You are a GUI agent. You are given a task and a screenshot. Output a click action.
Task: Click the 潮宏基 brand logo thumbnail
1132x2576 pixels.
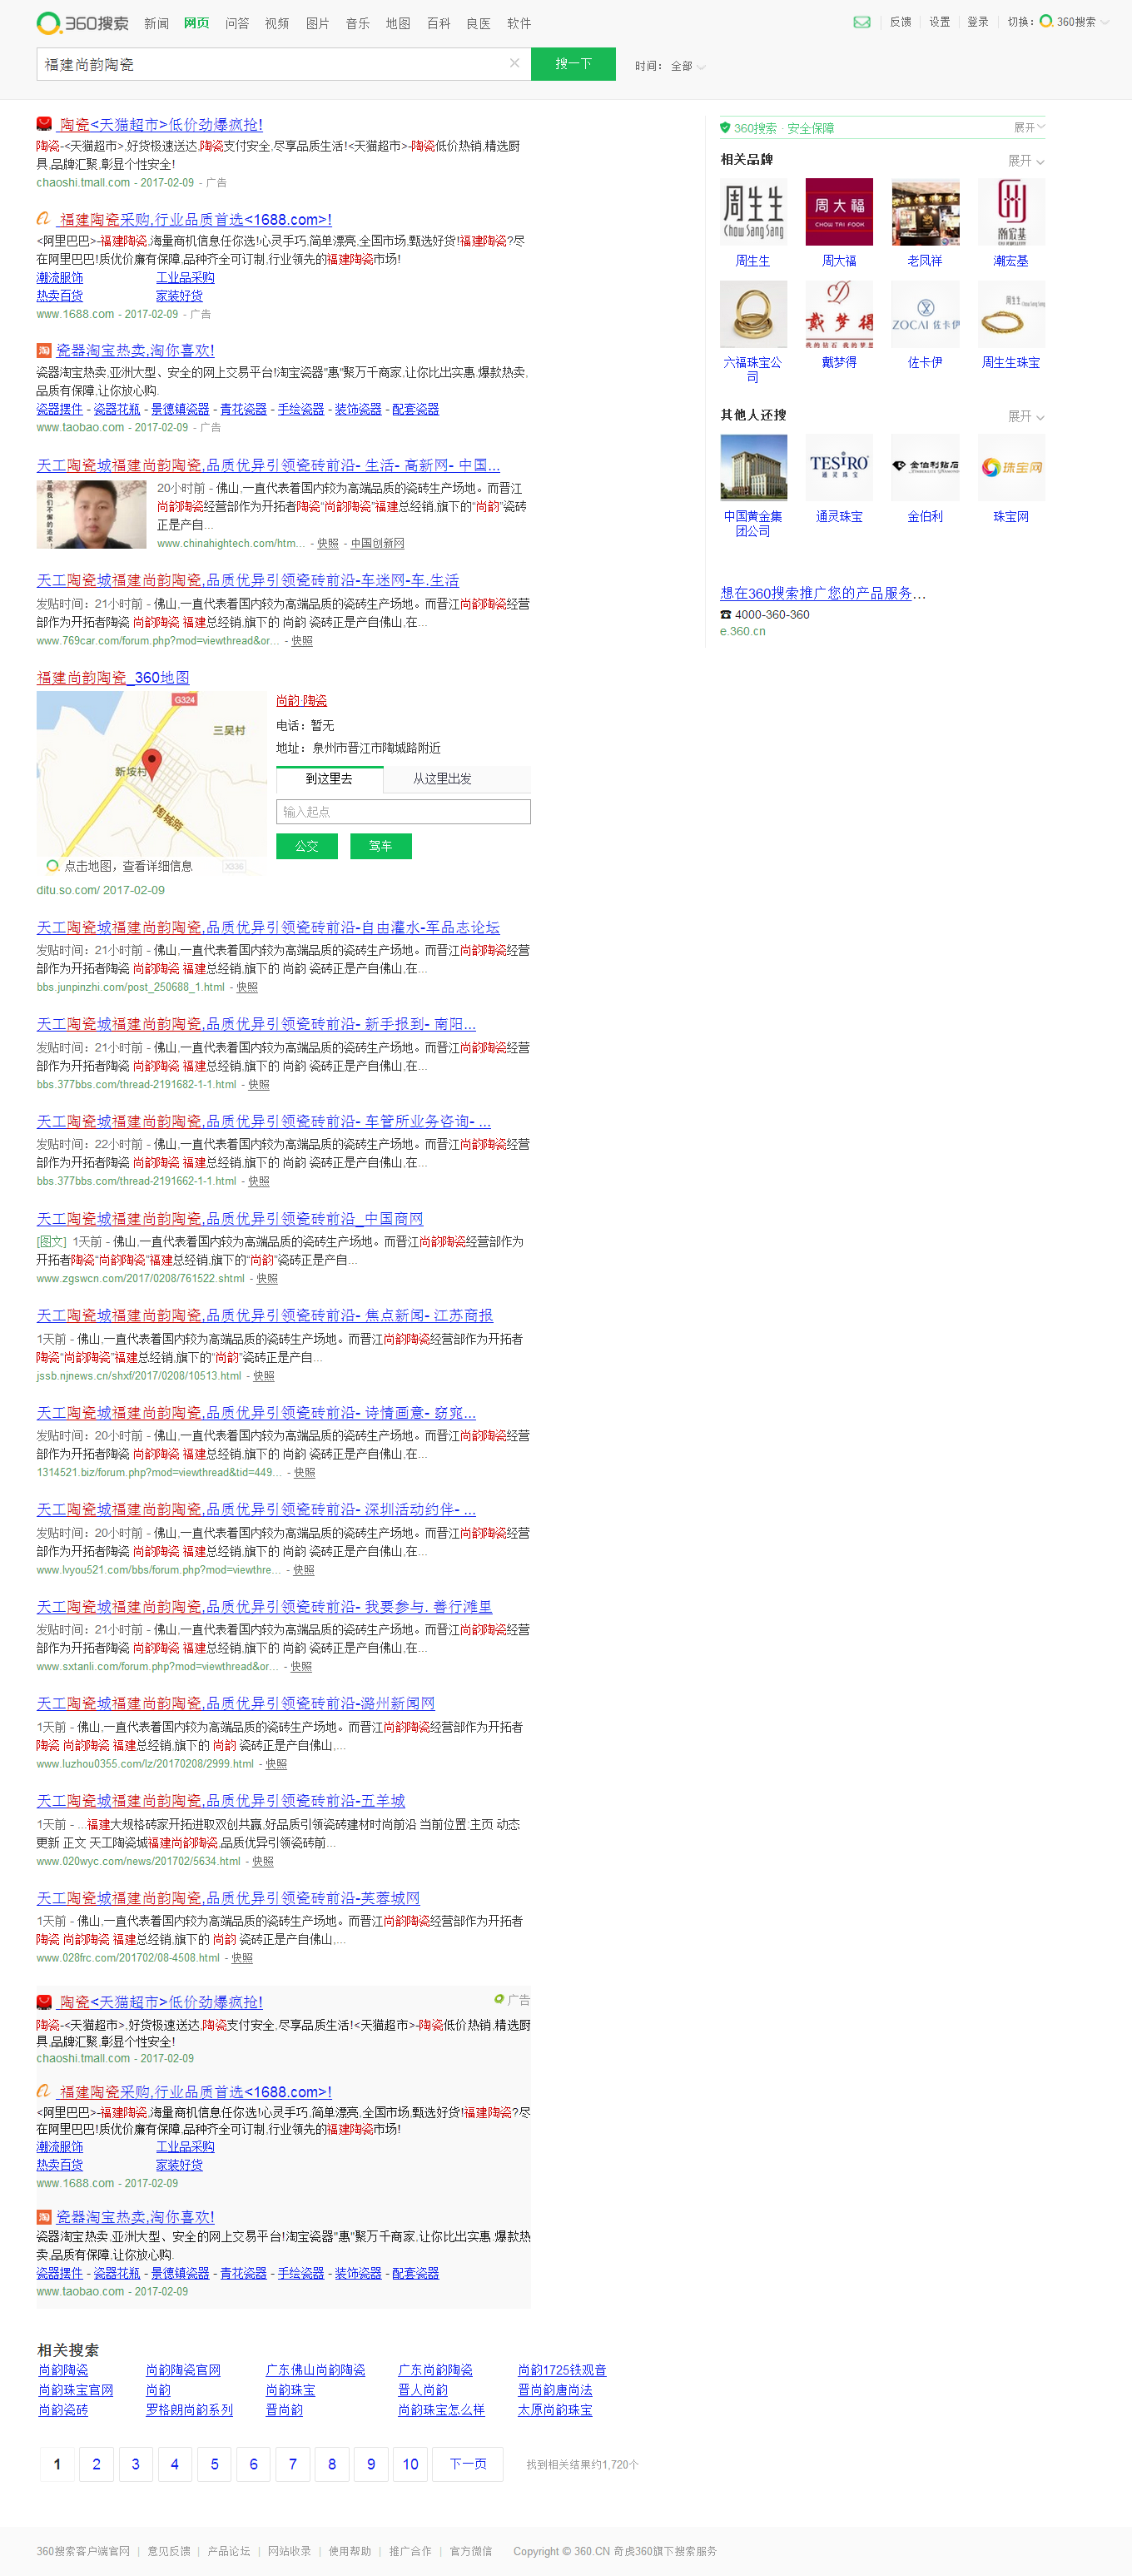click(1011, 212)
